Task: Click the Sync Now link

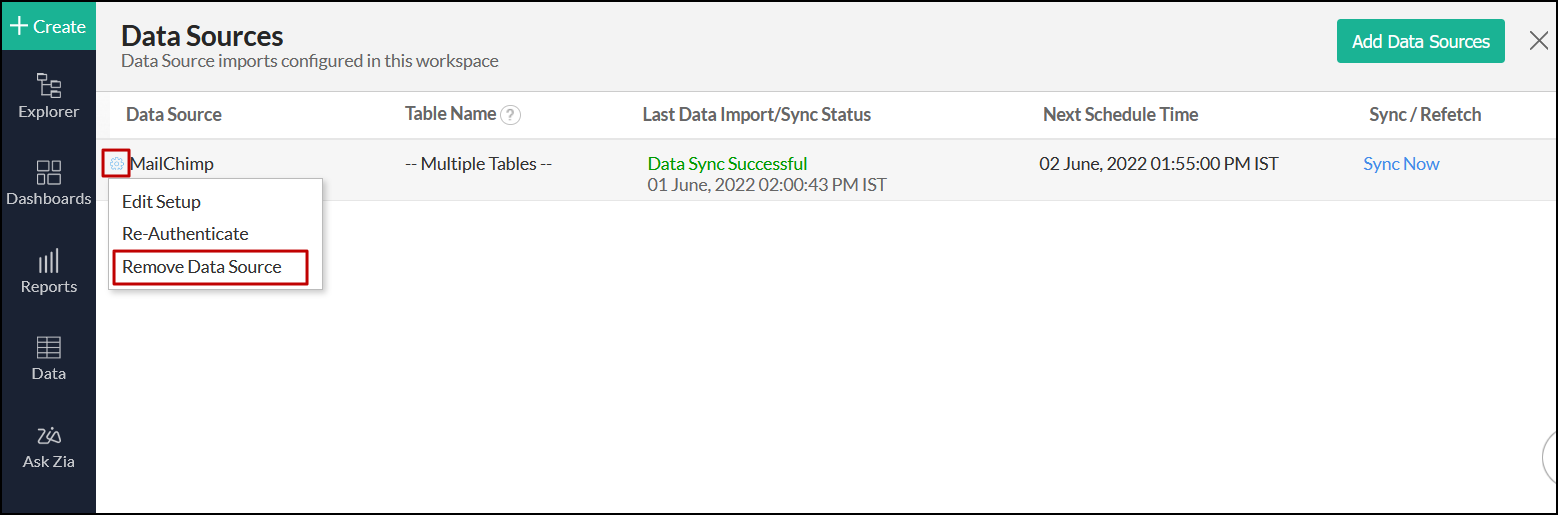Action: coord(1401,164)
